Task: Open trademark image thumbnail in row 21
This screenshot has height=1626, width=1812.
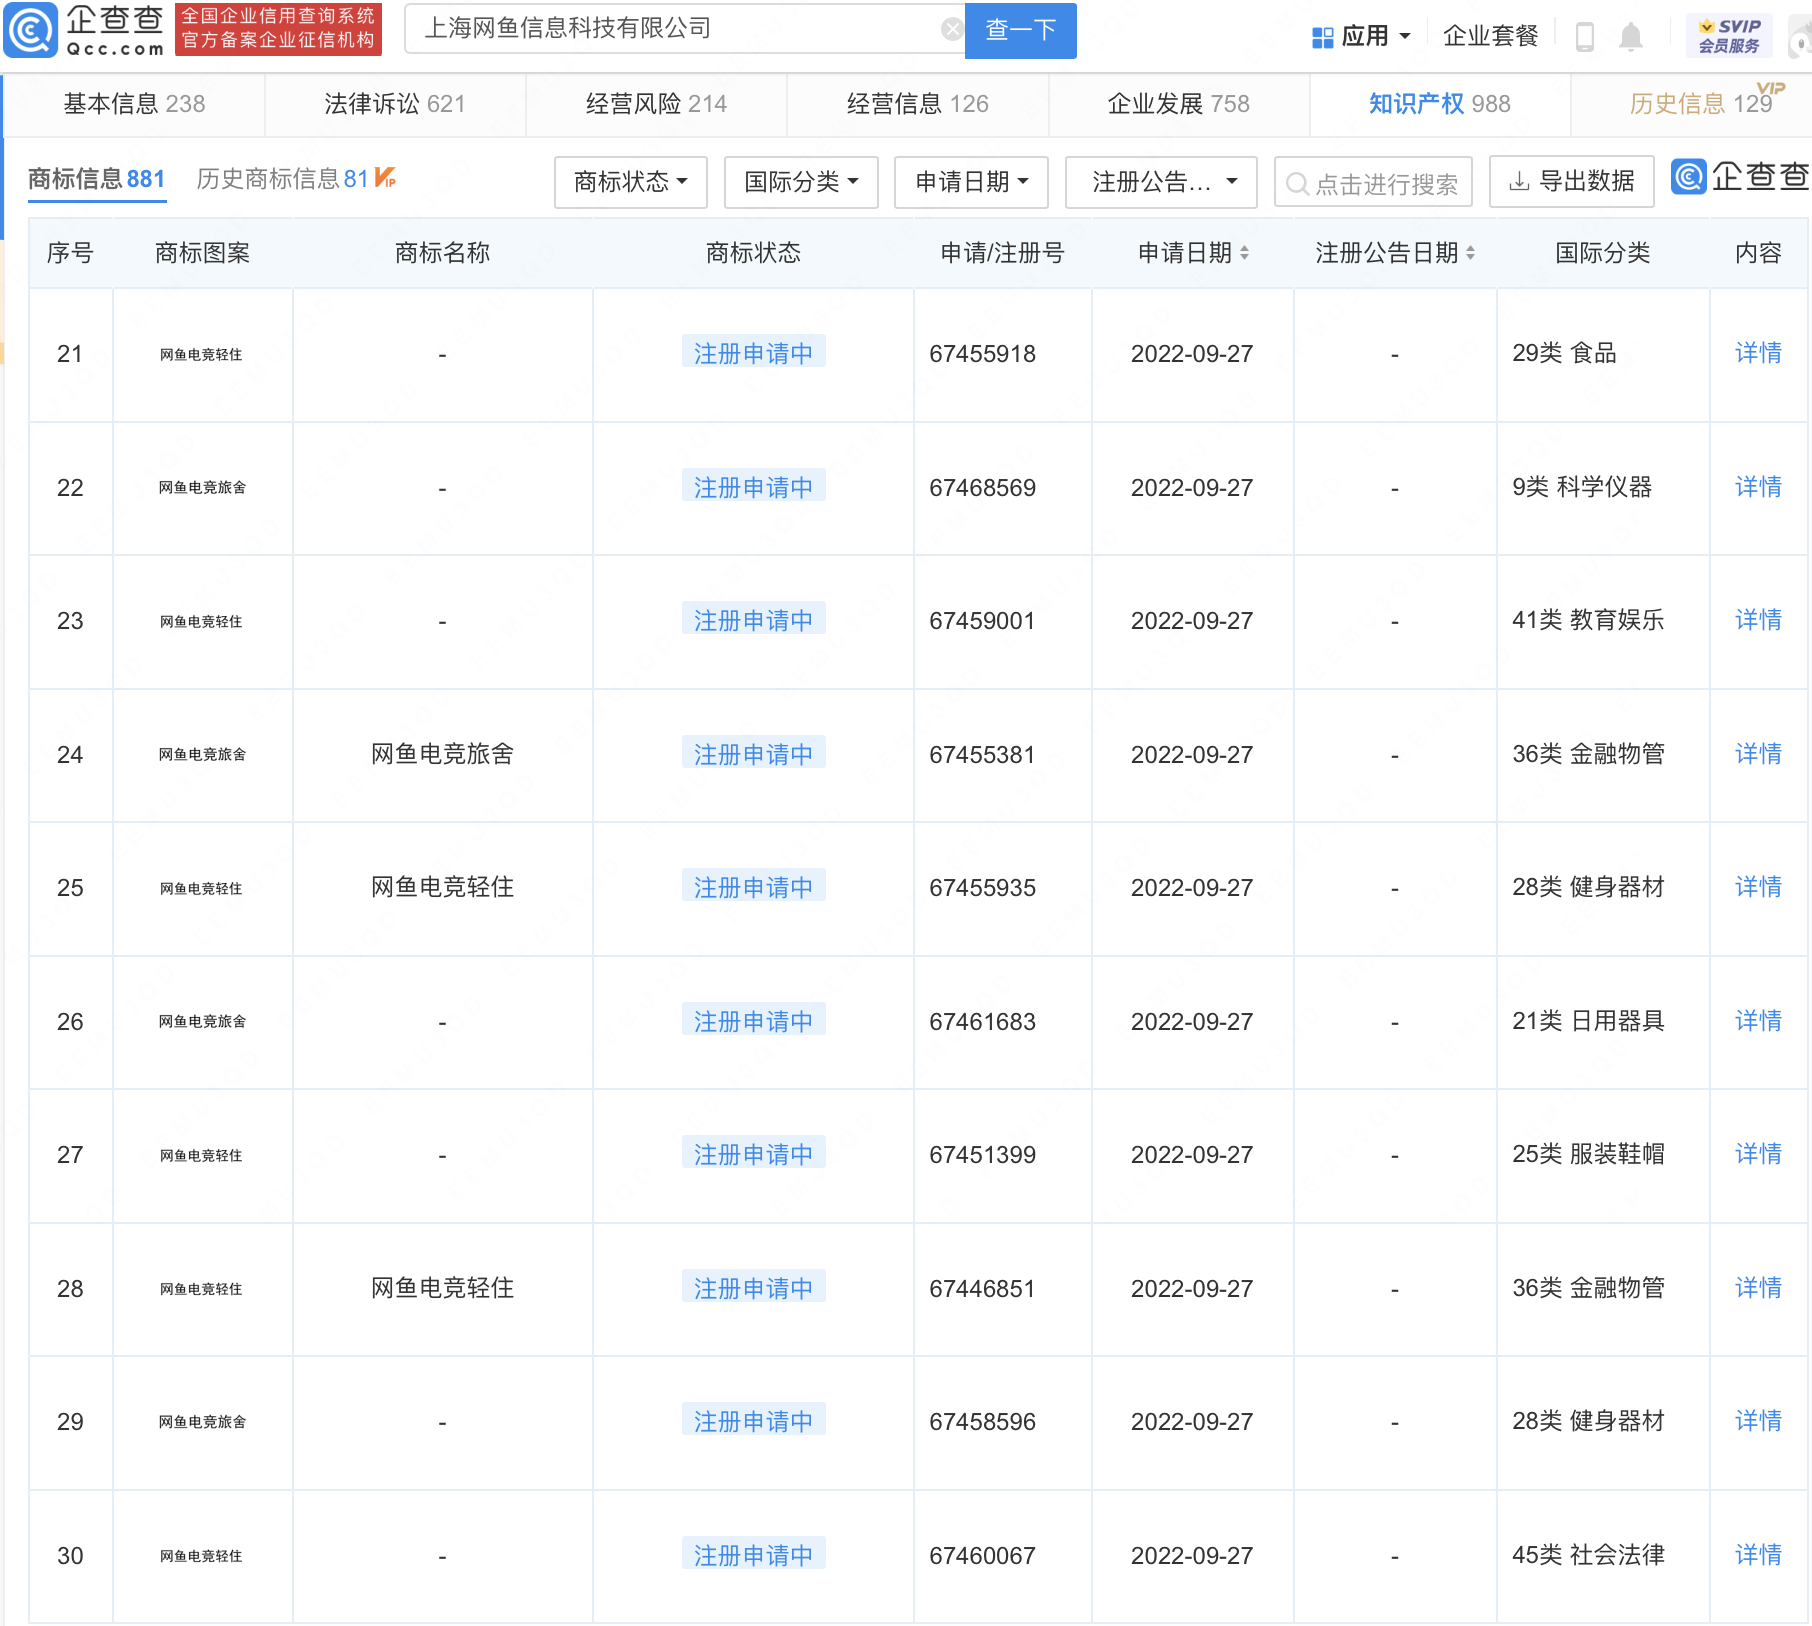Action: (x=201, y=355)
